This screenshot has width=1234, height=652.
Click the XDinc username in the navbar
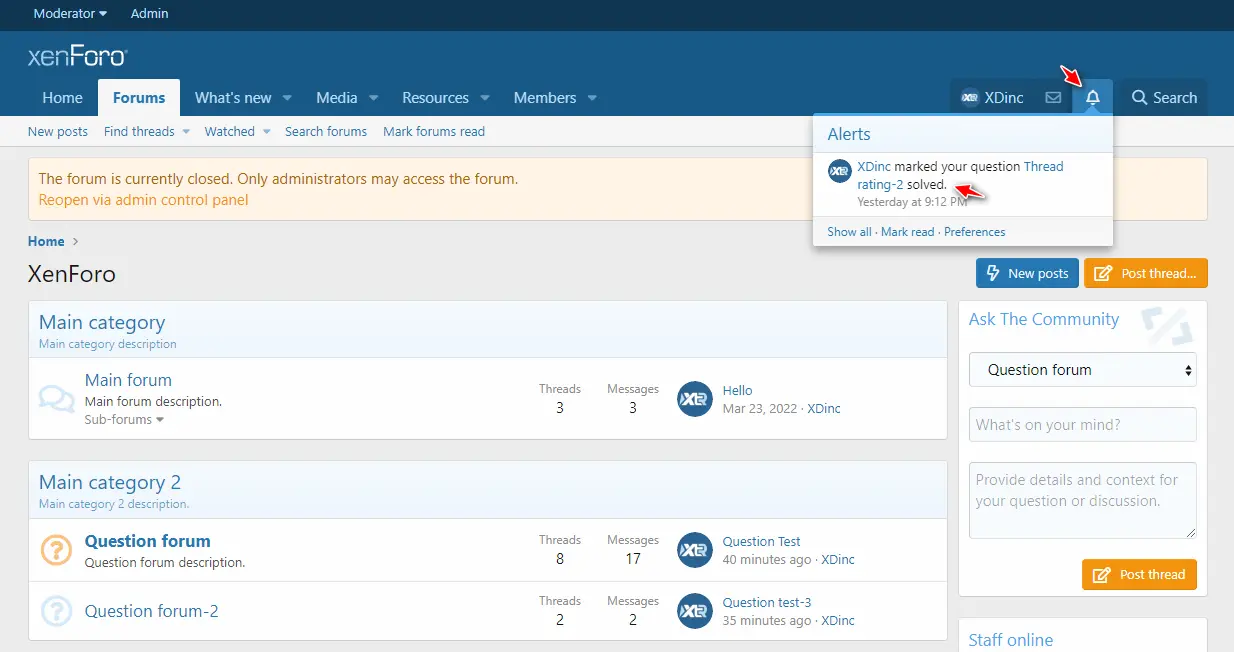pyautogui.click(x=1004, y=98)
